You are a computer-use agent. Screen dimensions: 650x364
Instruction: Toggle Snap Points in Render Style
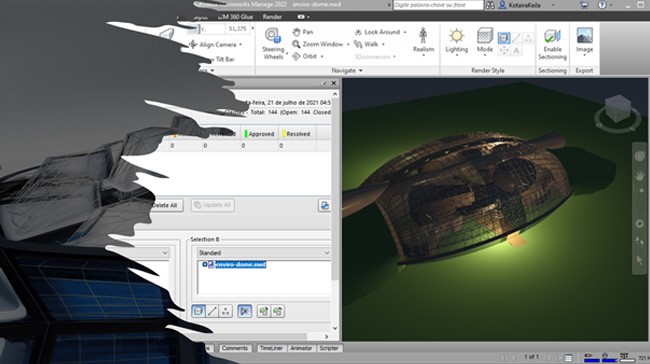[504, 51]
